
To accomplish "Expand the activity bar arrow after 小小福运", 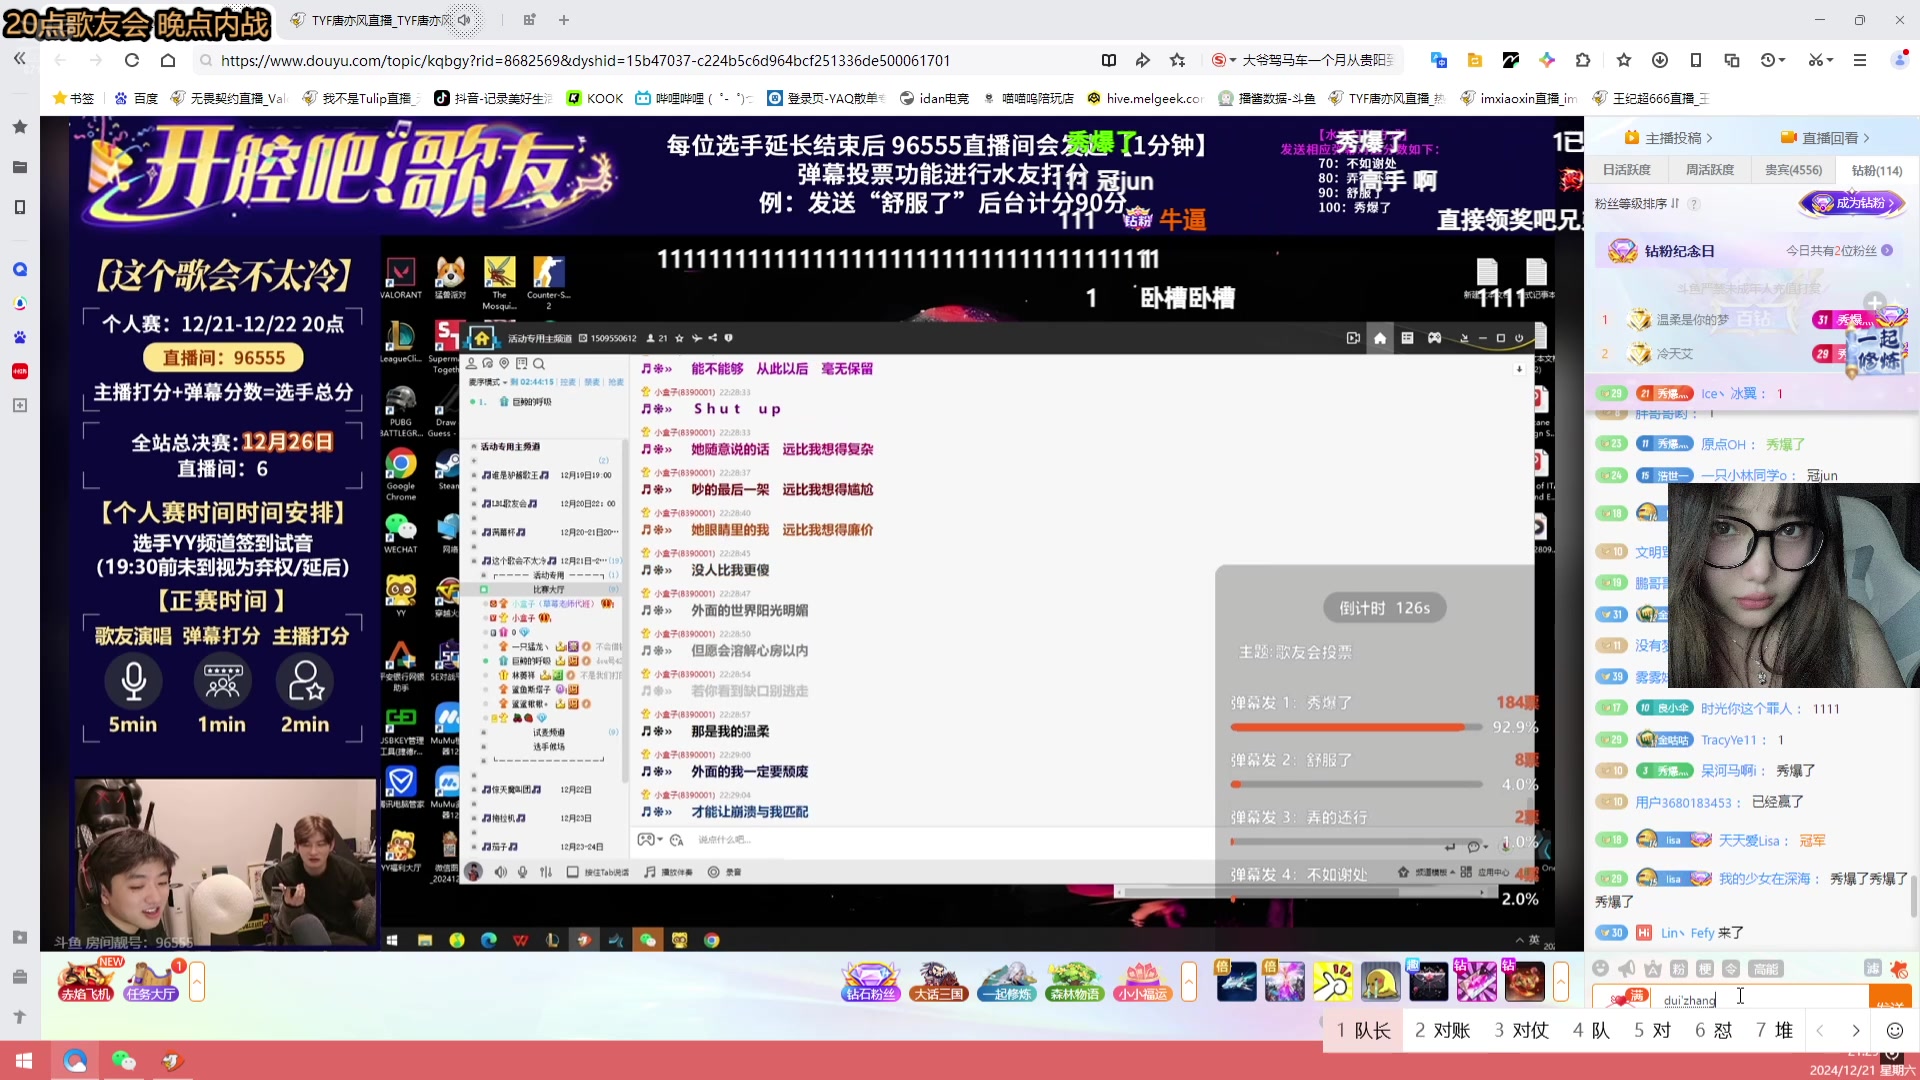I will [1189, 981].
